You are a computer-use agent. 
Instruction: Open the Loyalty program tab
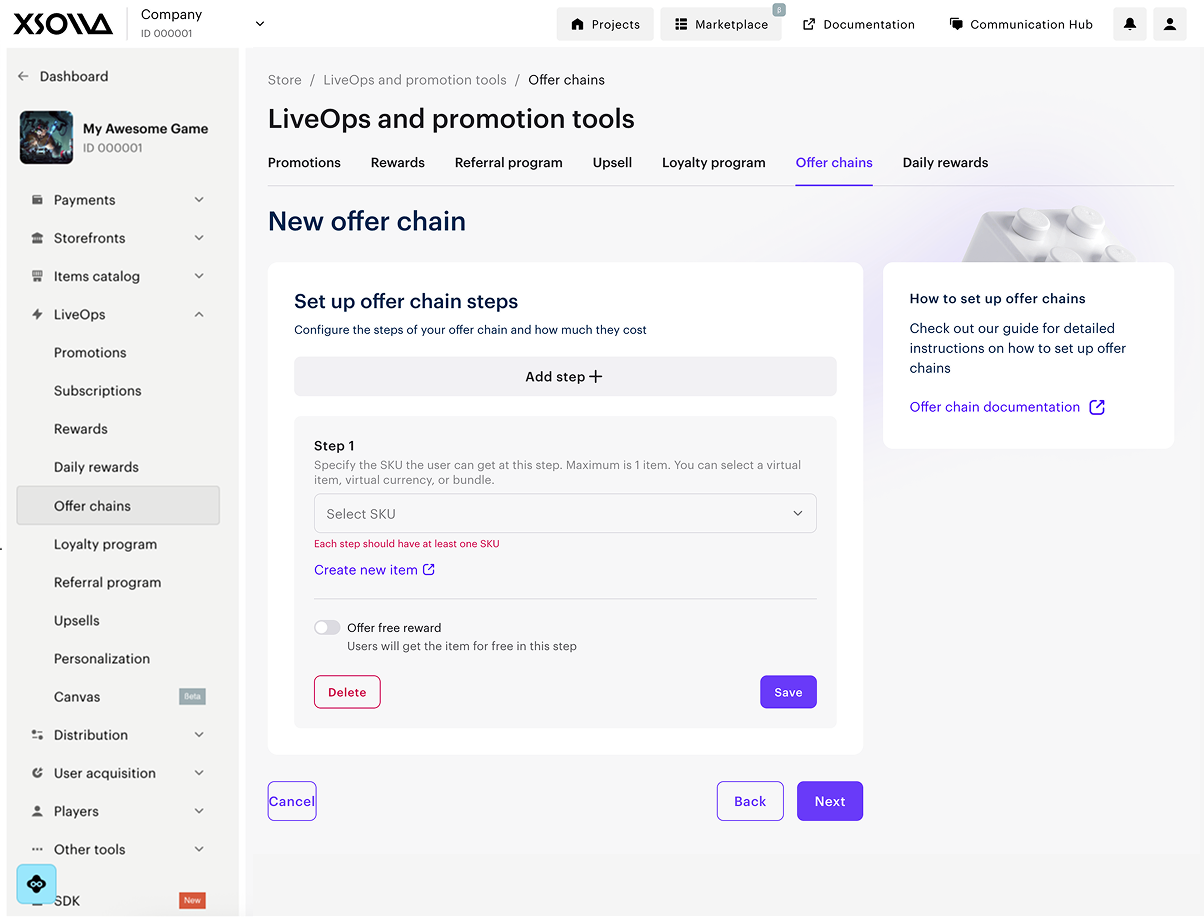pyautogui.click(x=713, y=163)
